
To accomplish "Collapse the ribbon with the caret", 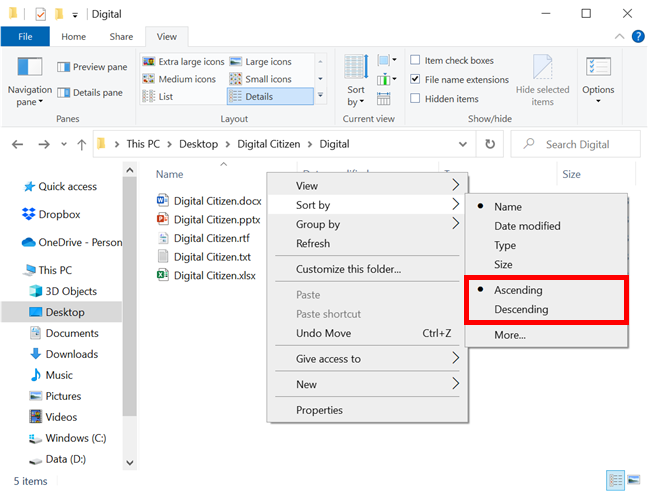I will [x=619, y=36].
